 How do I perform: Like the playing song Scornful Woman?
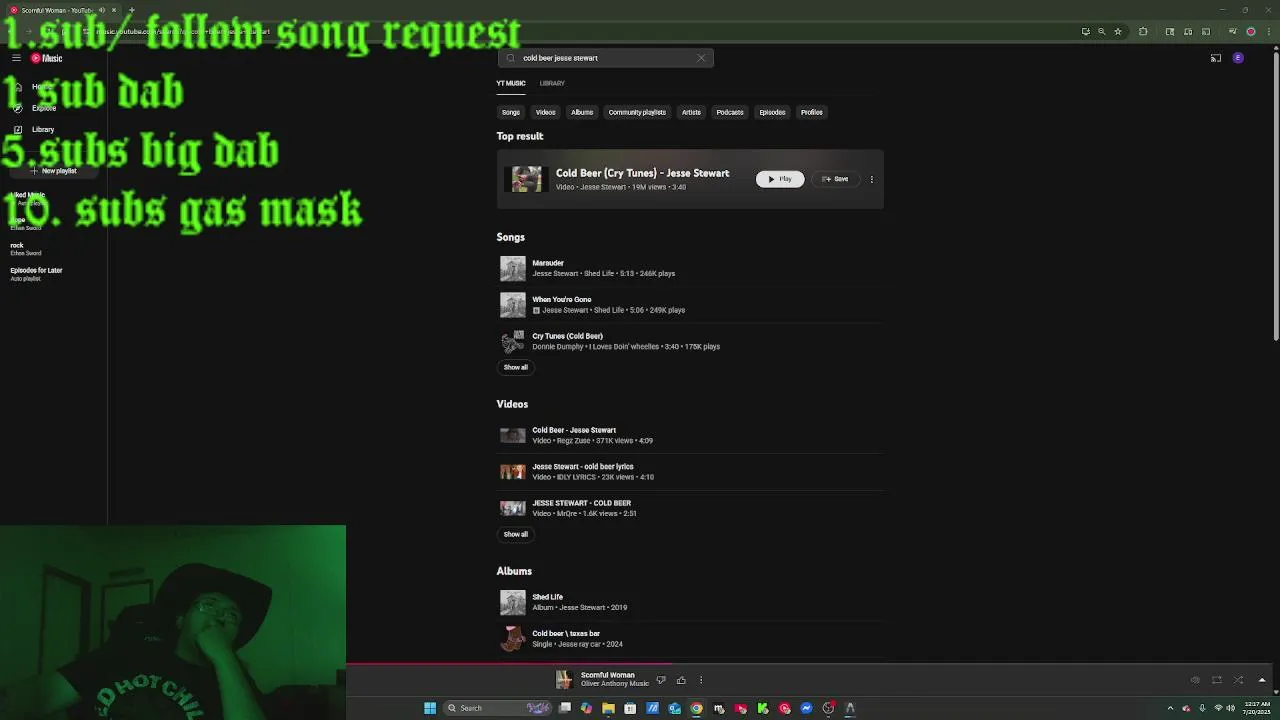click(x=681, y=680)
